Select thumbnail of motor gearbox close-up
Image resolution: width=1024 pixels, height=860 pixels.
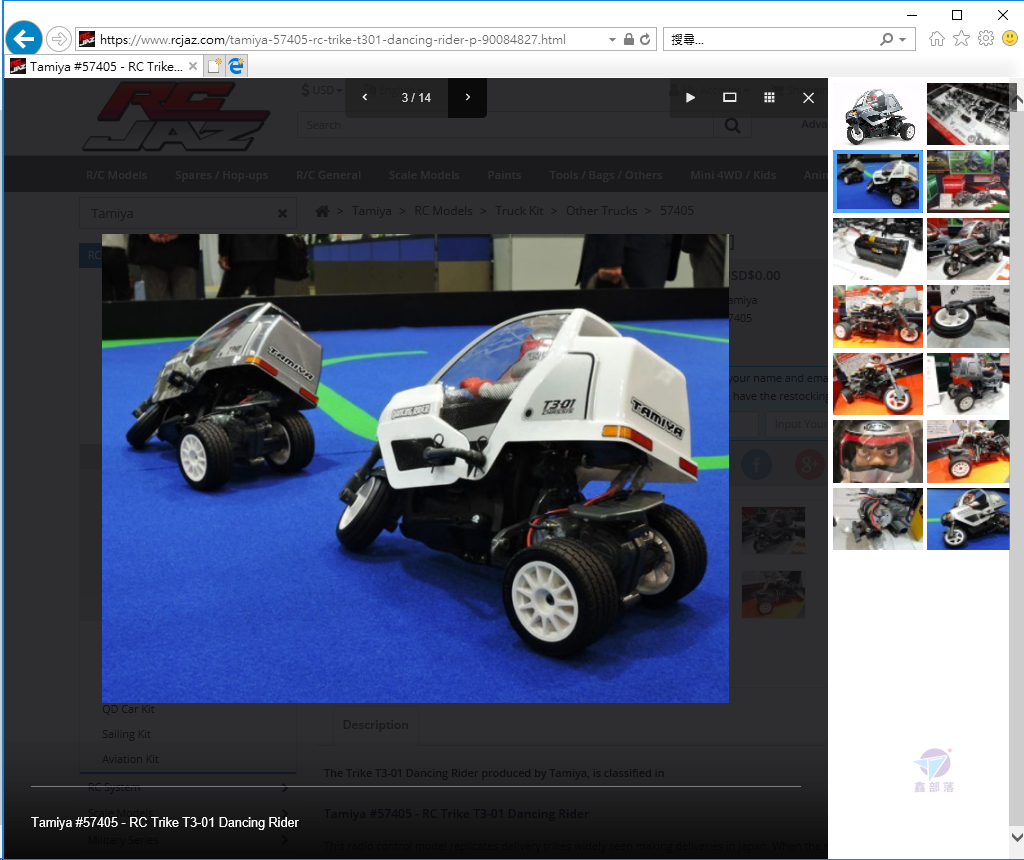point(878,518)
